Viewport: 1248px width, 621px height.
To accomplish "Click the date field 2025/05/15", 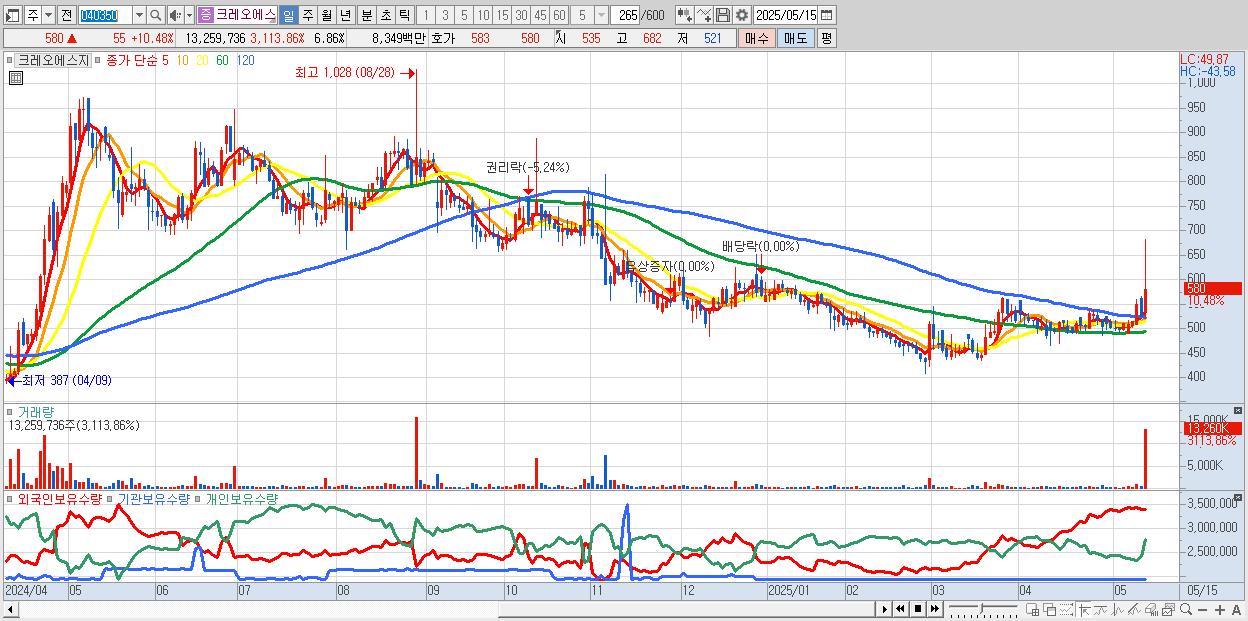I will coord(786,15).
